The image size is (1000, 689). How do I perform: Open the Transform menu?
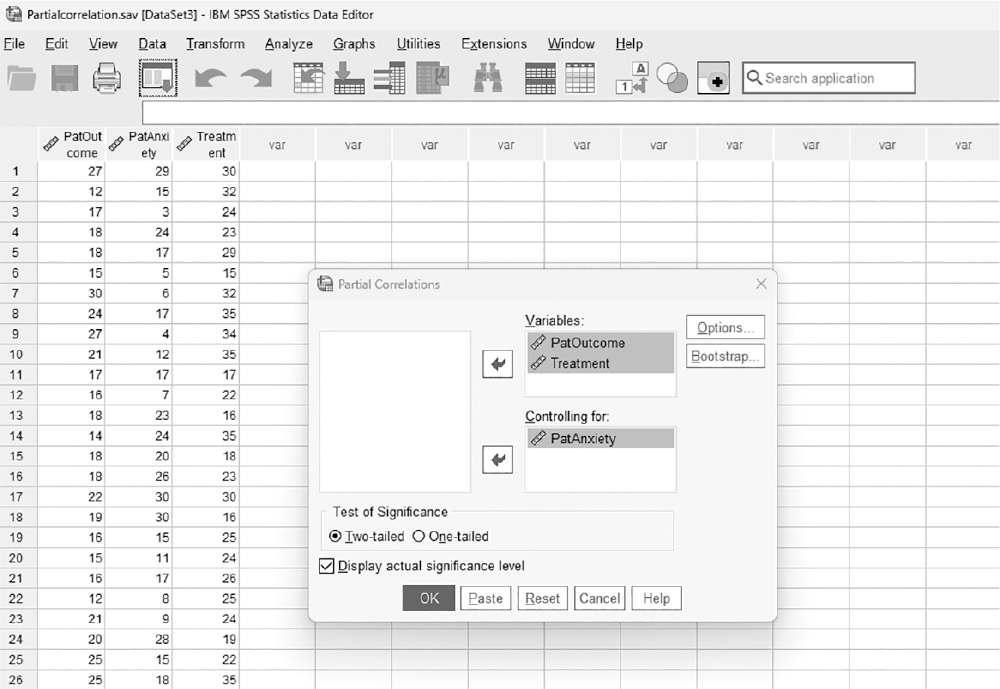point(216,44)
